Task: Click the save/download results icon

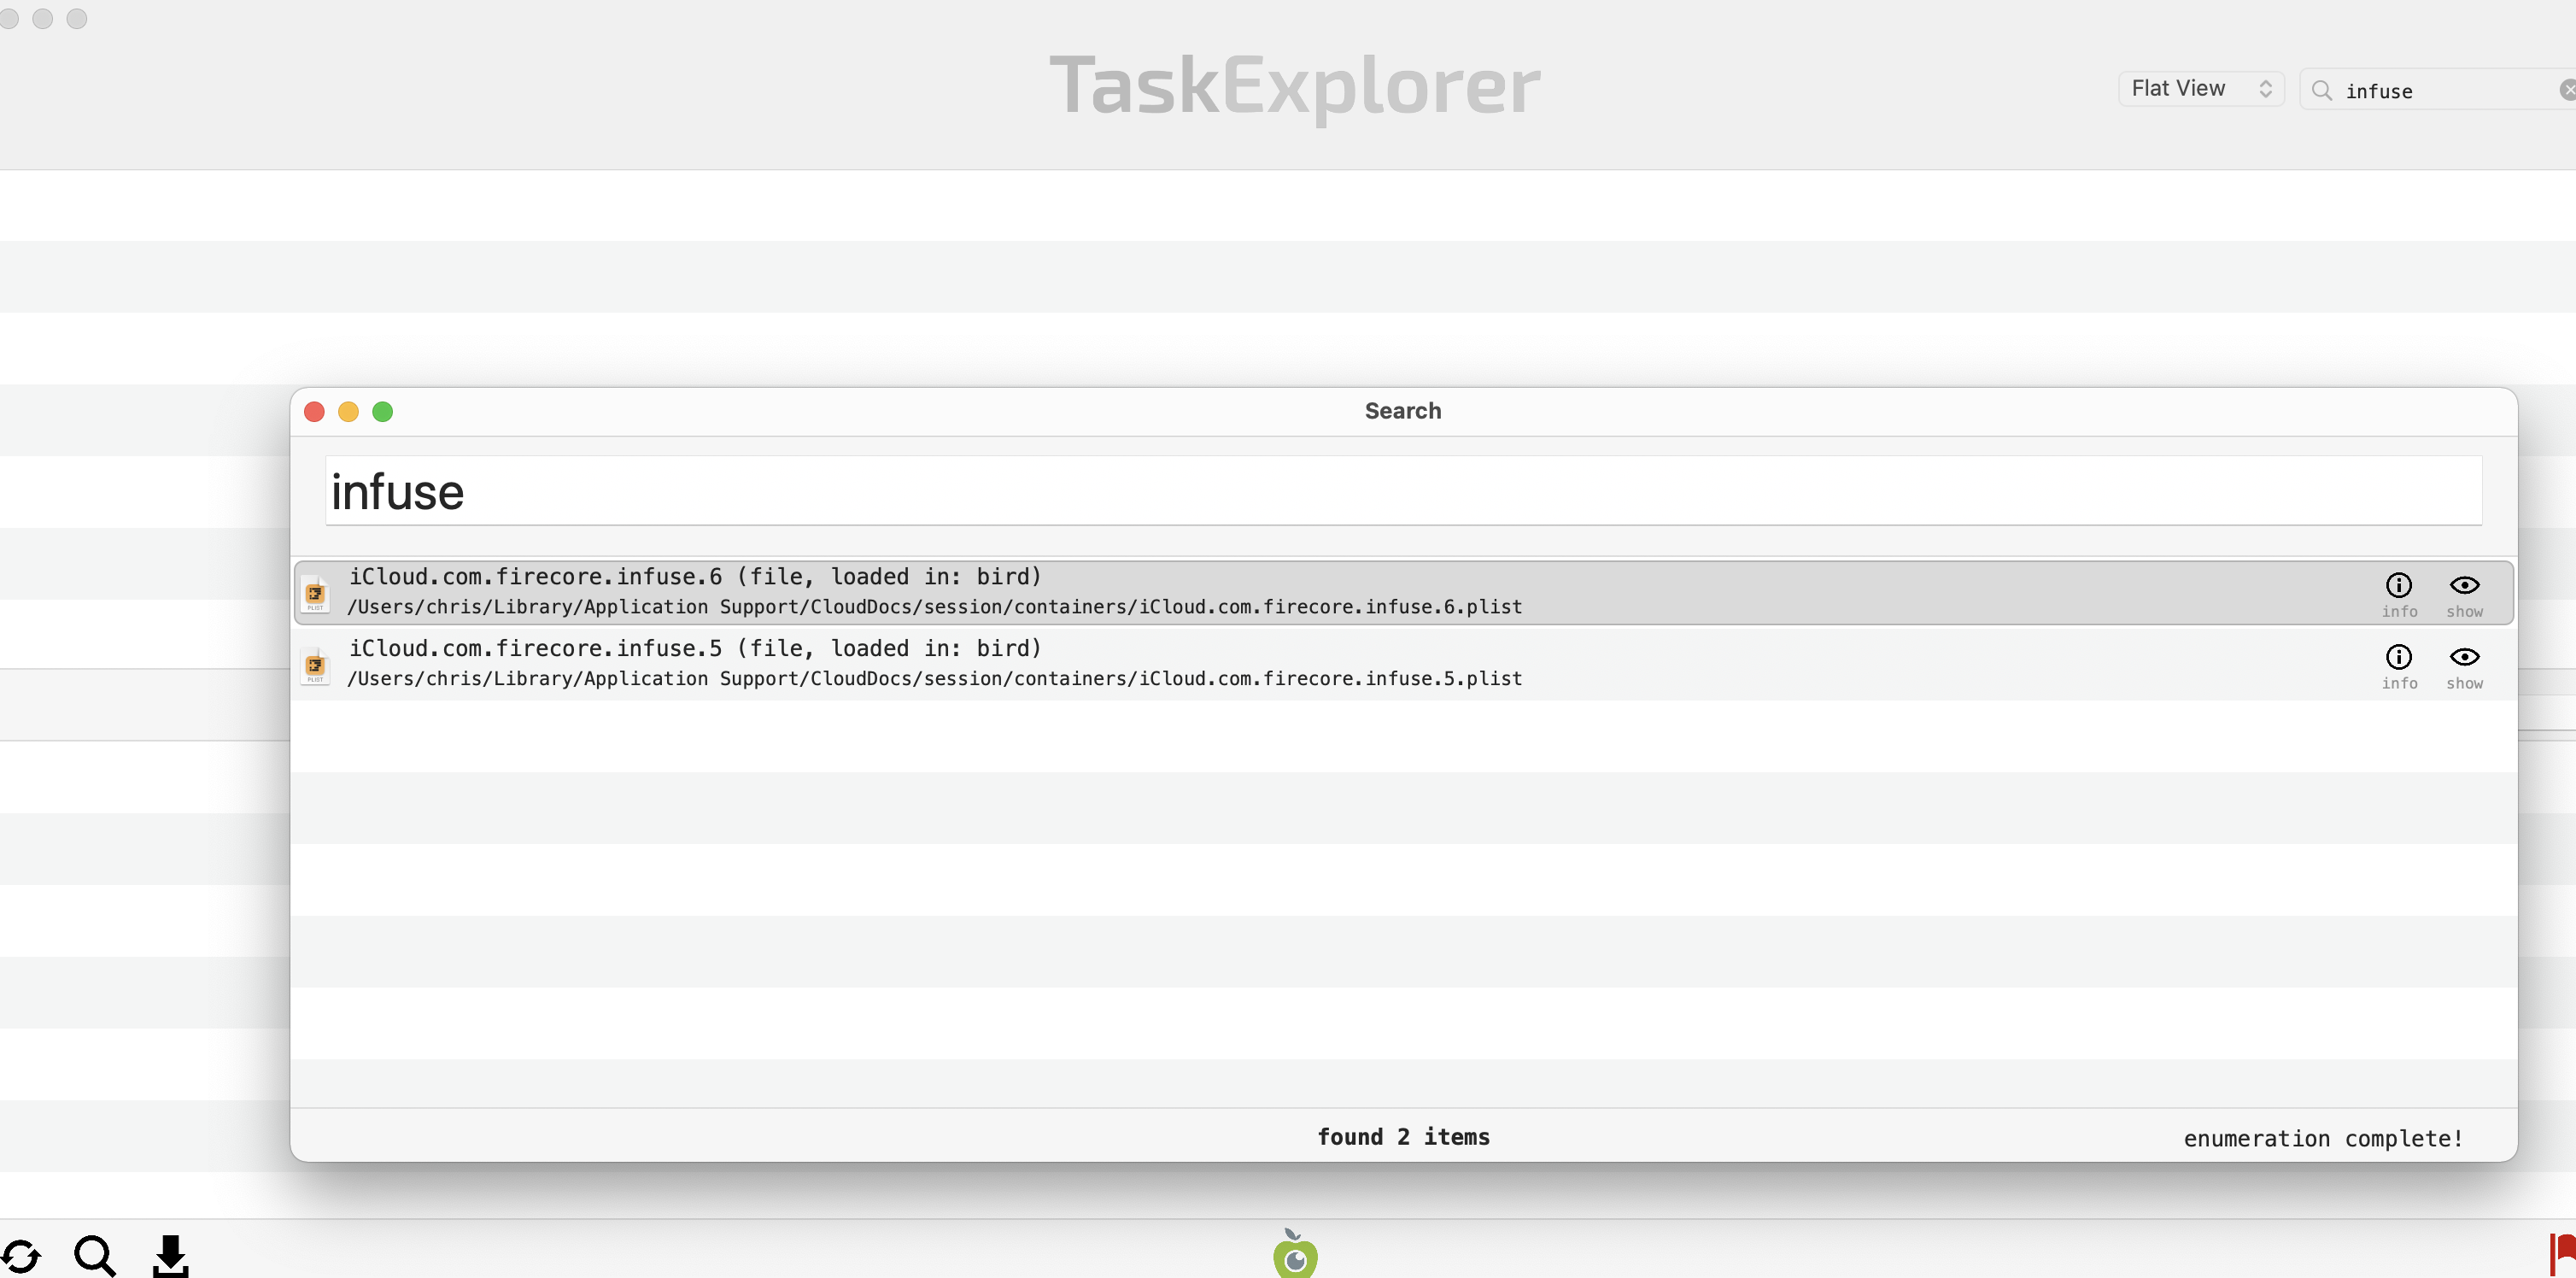Action: click(x=170, y=1255)
